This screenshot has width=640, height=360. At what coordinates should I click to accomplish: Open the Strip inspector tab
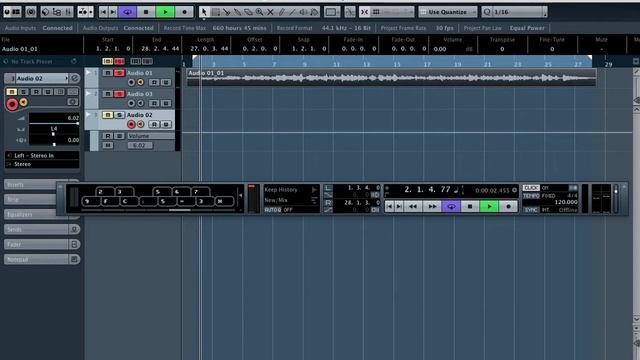tap(31, 199)
